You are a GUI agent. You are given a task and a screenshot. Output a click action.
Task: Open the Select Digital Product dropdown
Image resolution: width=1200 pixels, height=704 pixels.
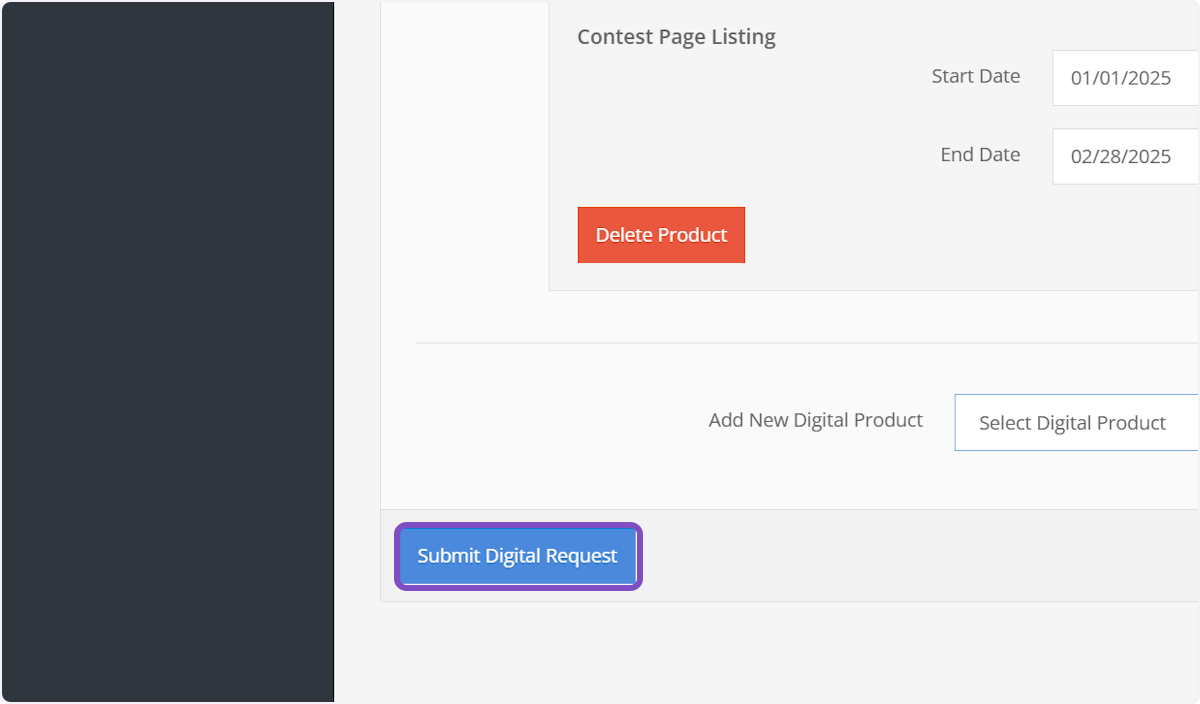[1075, 423]
